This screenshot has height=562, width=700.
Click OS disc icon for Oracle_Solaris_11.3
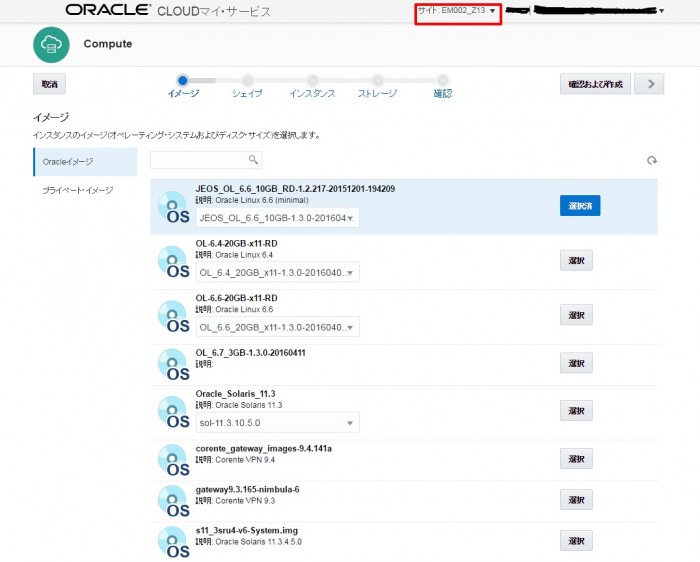tap(174, 412)
